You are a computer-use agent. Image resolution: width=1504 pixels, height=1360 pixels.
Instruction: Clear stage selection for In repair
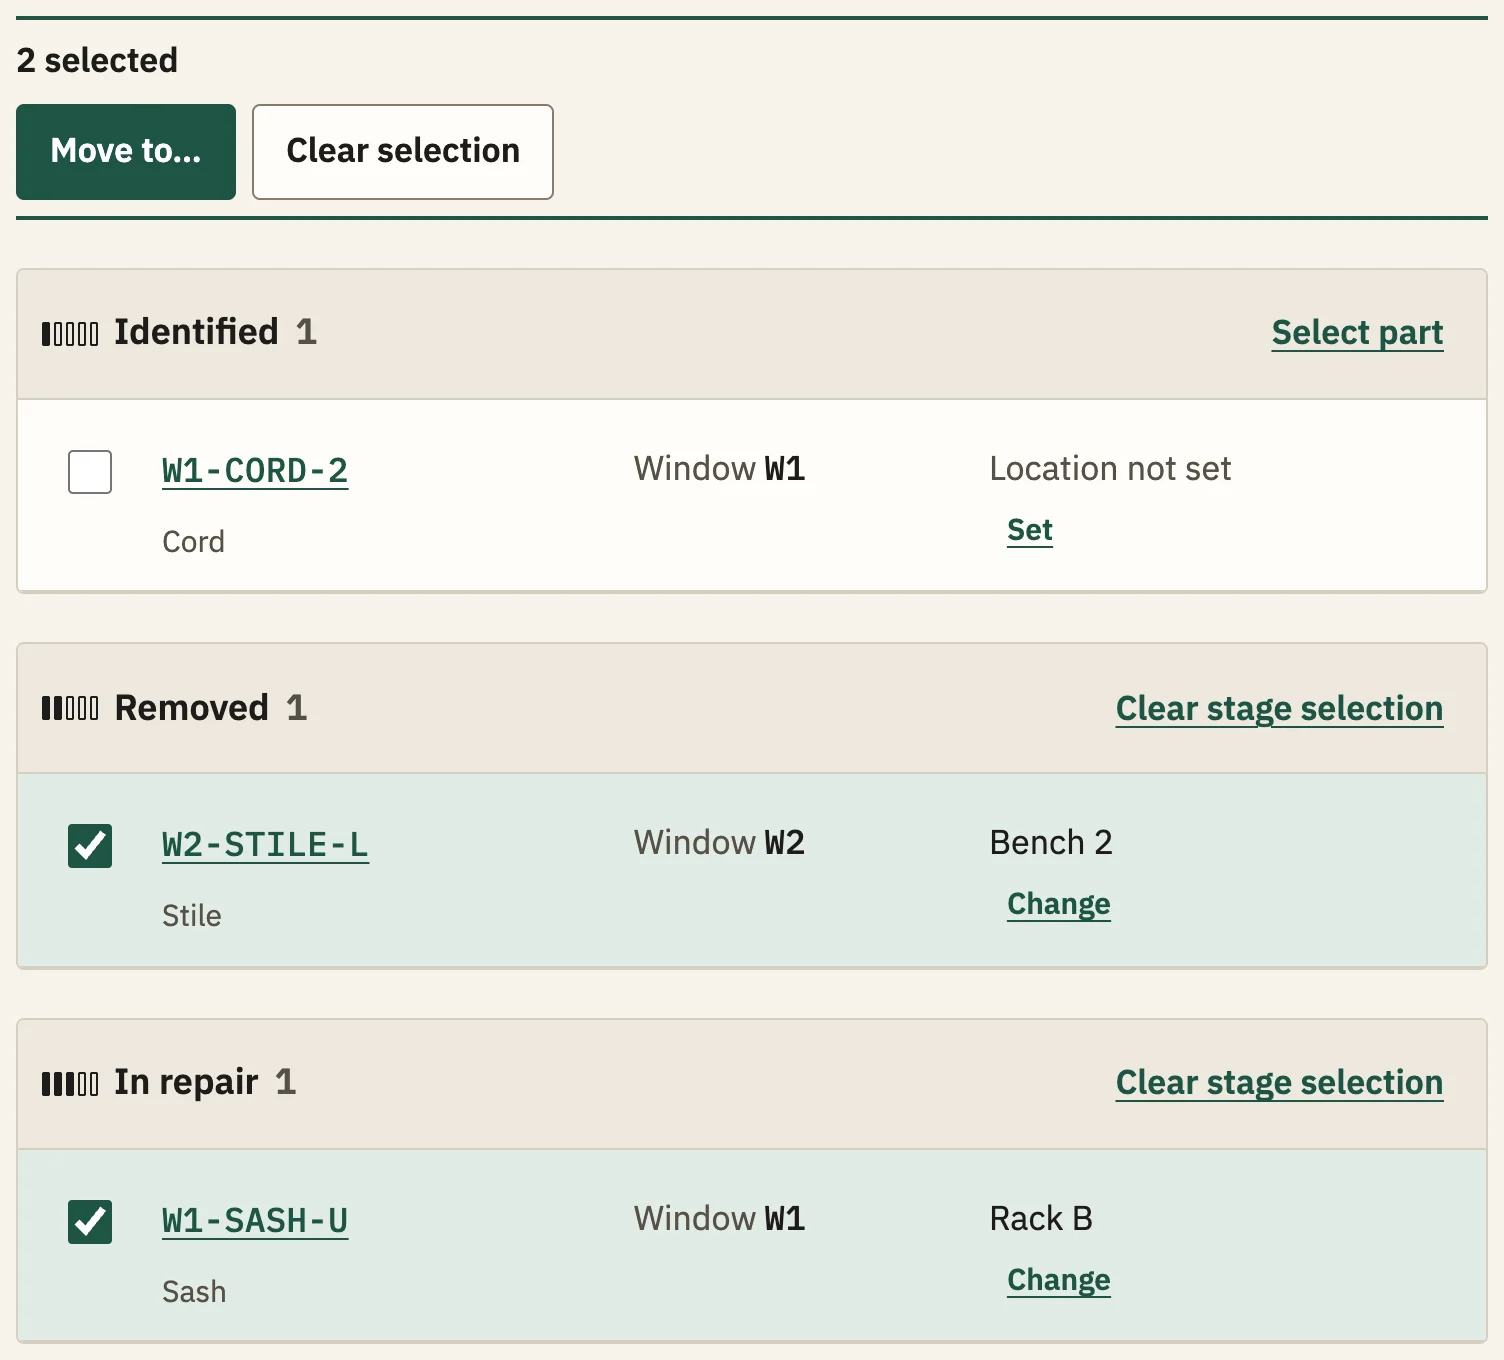[1279, 1083]
